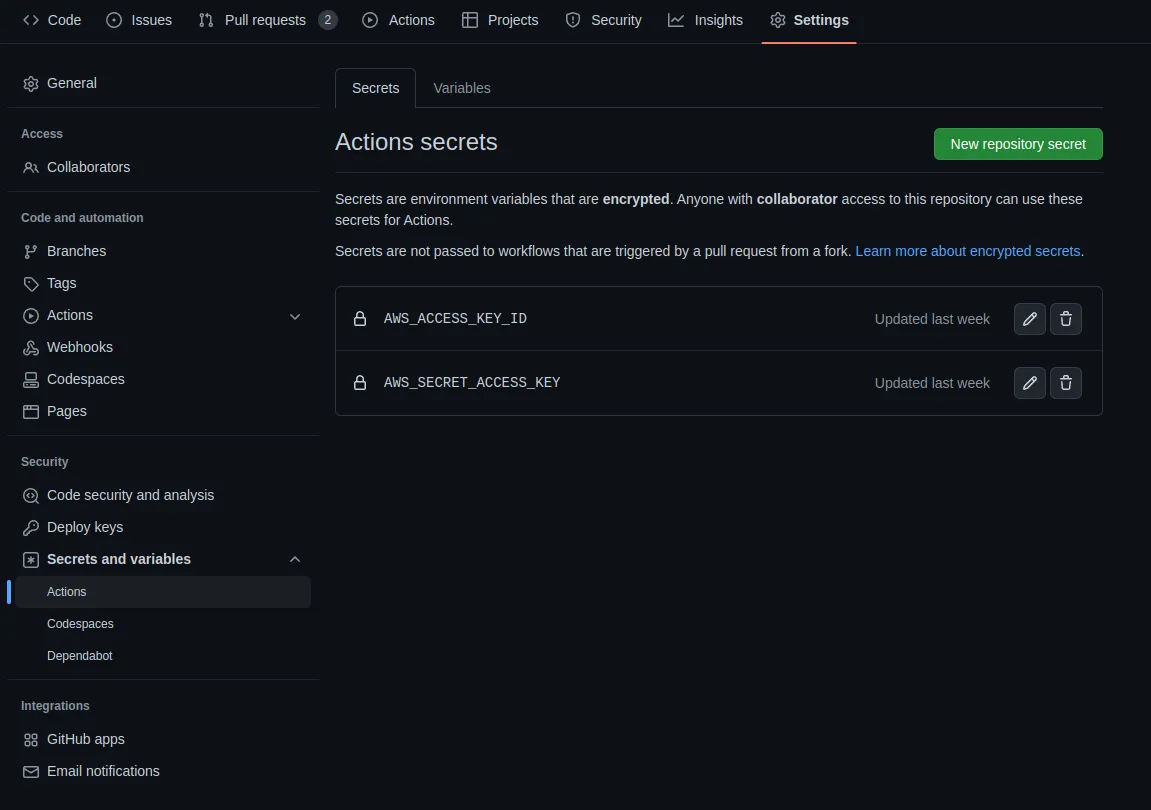Viewport: 1151px width, 810px height.
Task: Open Learn more about encrypted secrets link
Action: [967, 251]
